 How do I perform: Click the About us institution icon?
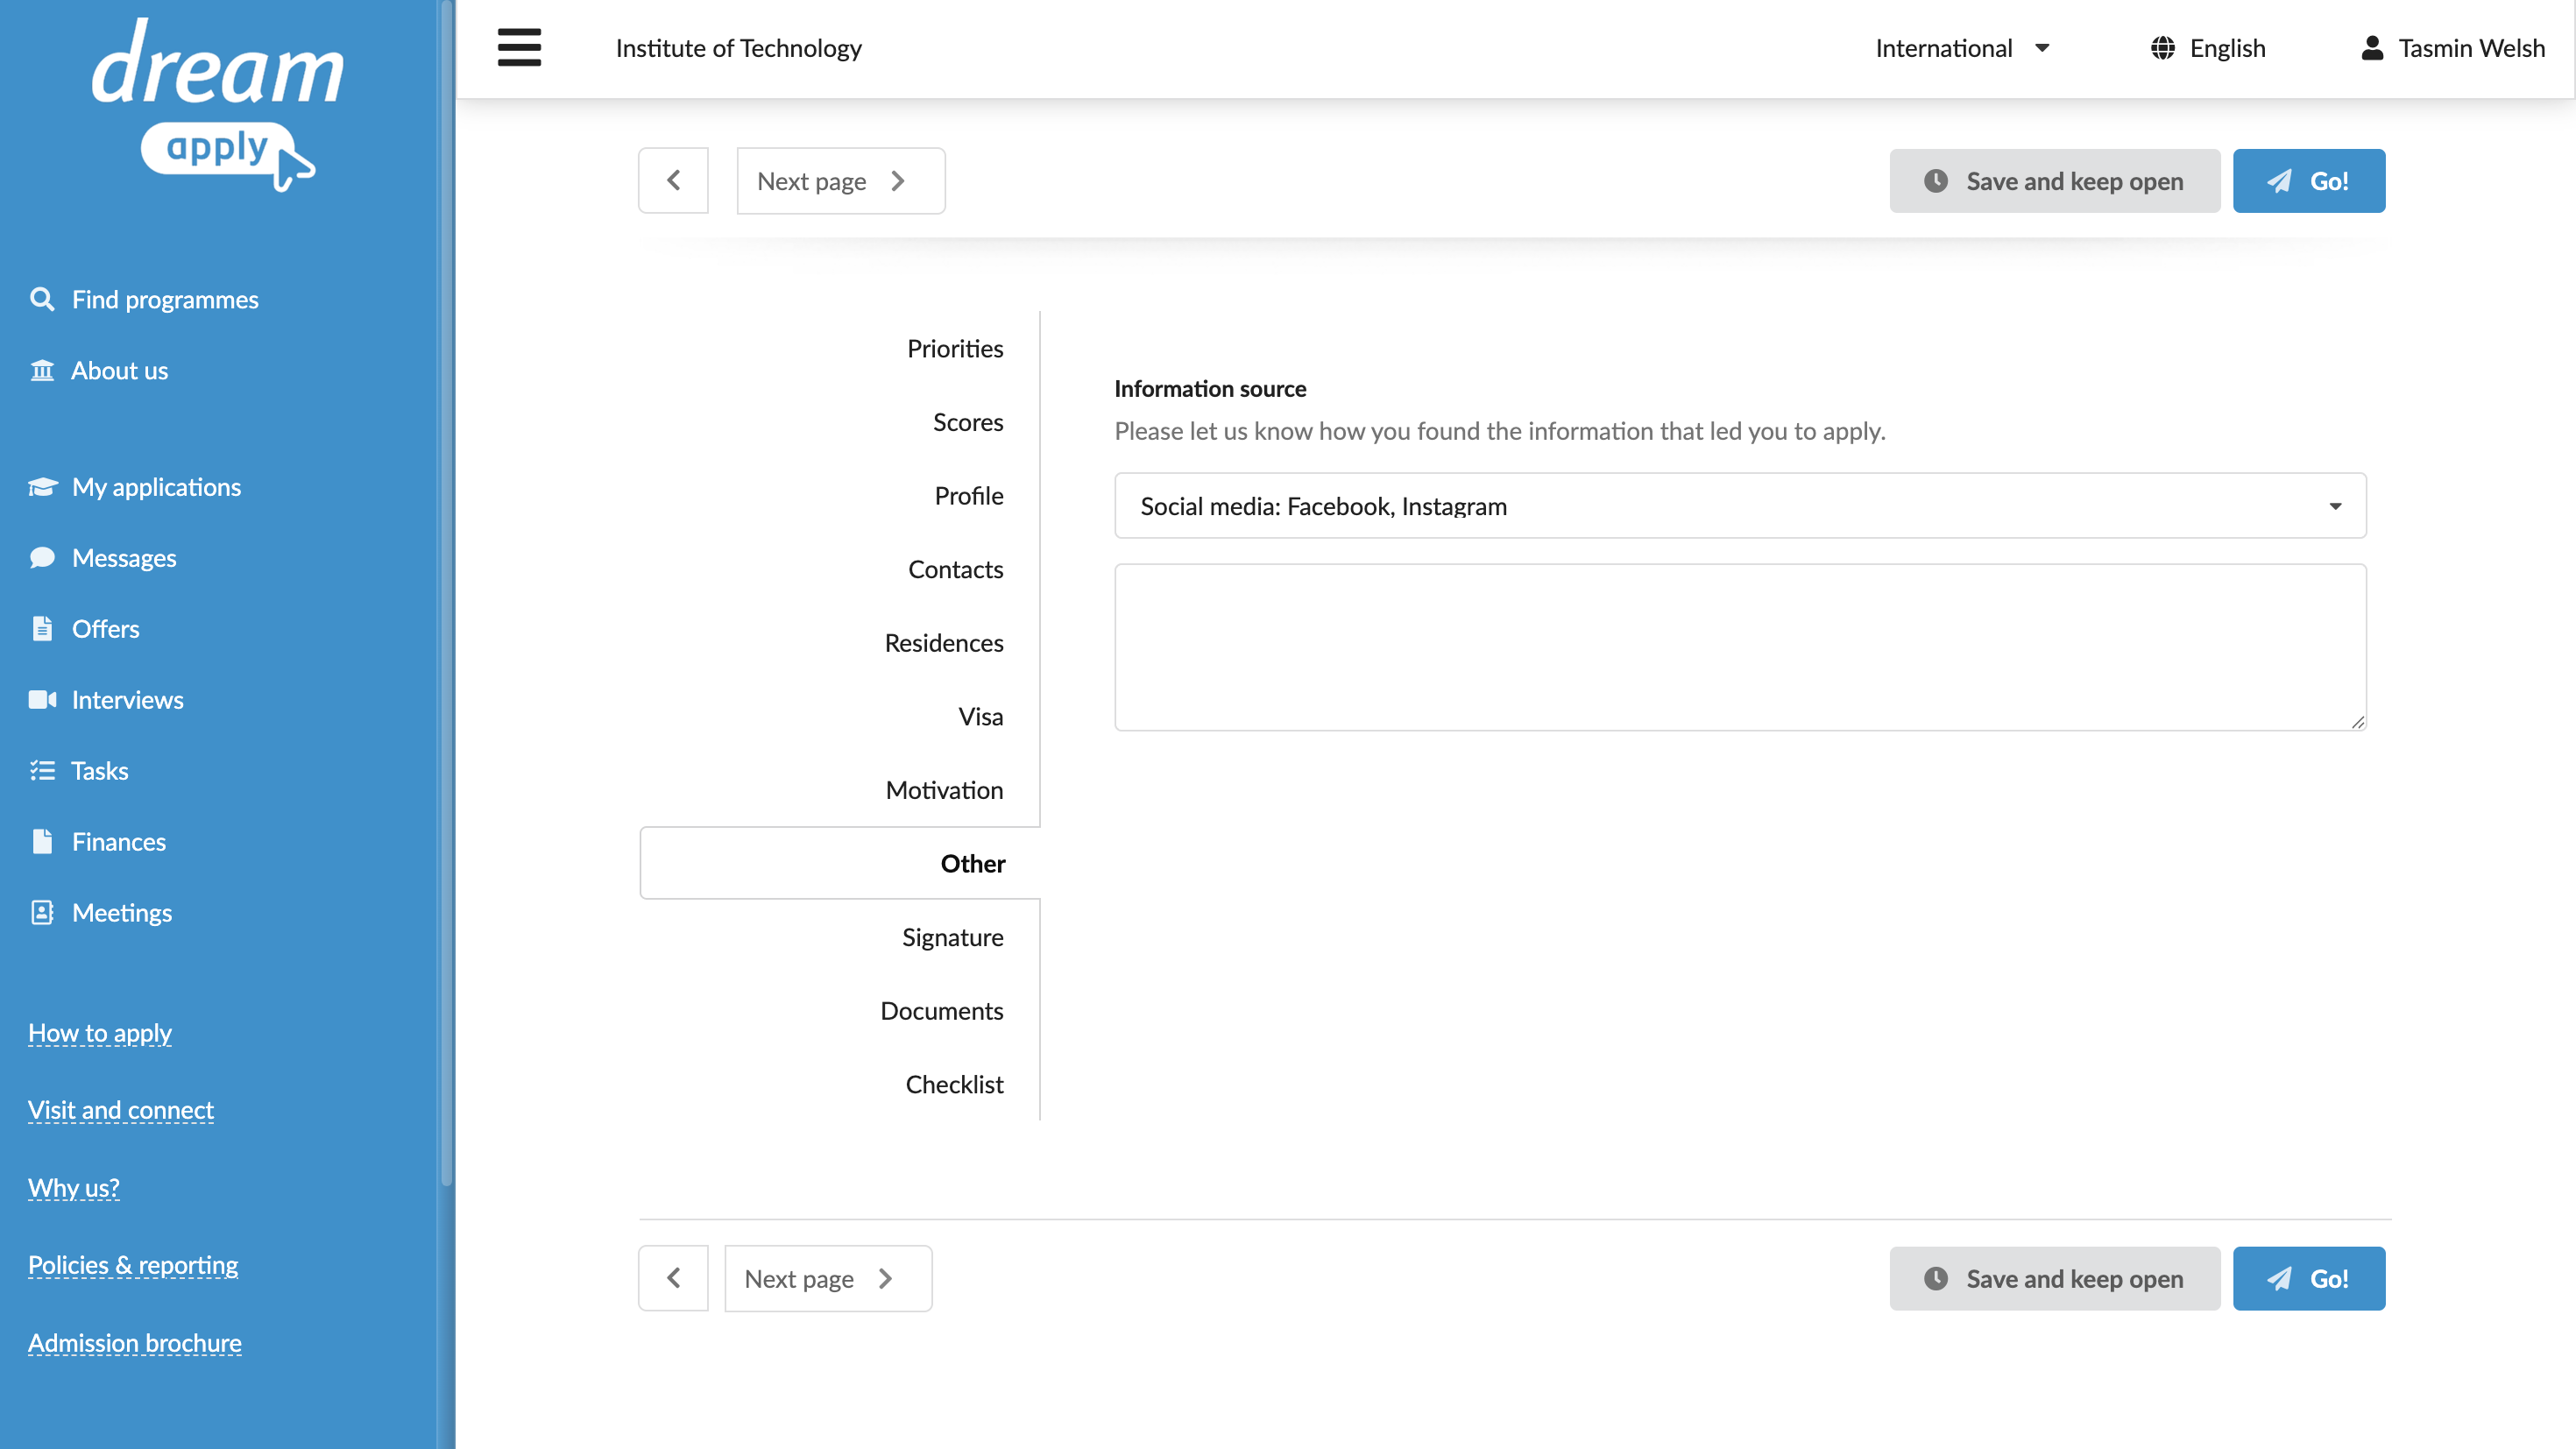[x=42, y=370]
